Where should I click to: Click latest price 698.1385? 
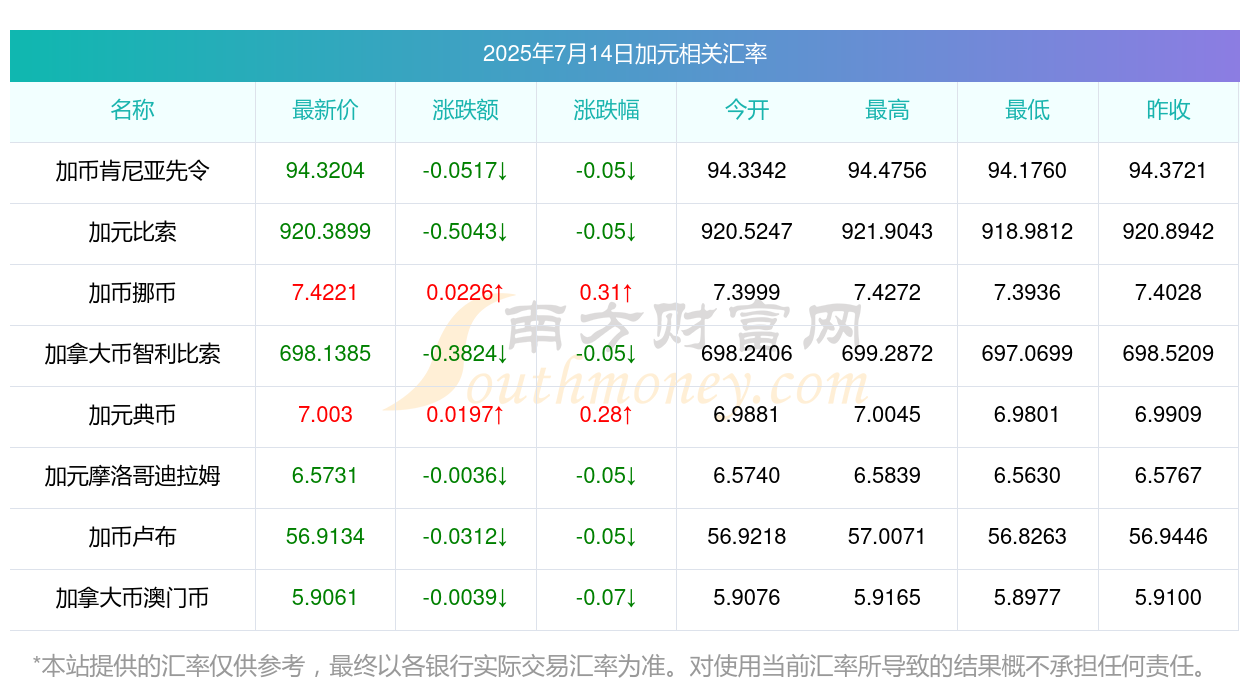point(325,354)
